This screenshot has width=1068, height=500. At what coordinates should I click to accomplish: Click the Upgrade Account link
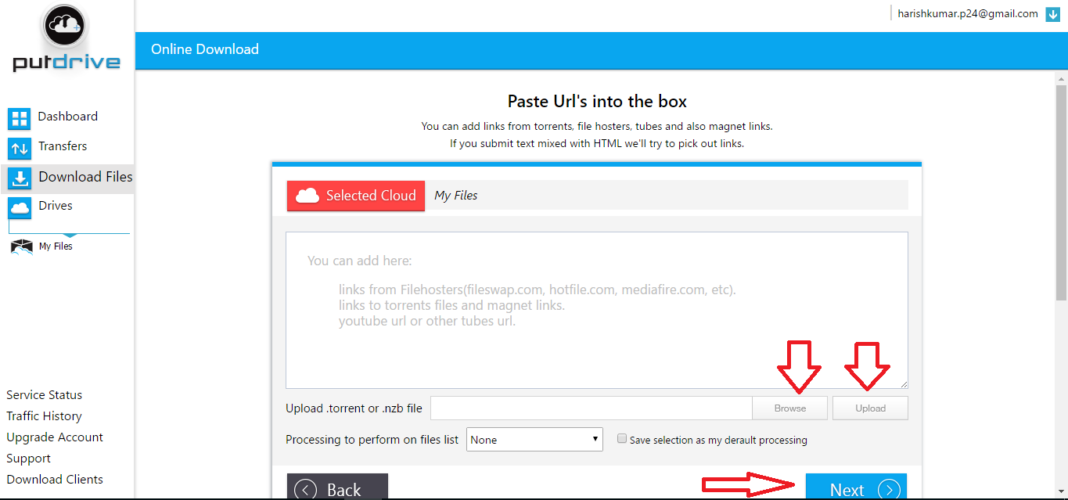point(54,437)
